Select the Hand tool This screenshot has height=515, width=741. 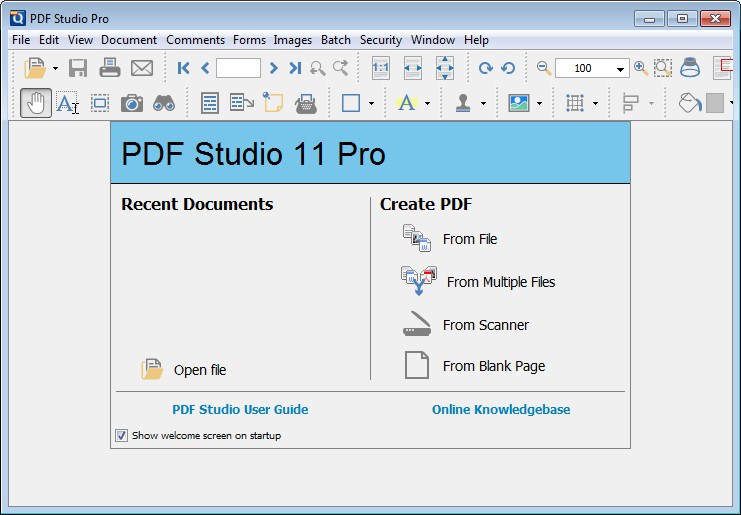[x=36, y=103]
